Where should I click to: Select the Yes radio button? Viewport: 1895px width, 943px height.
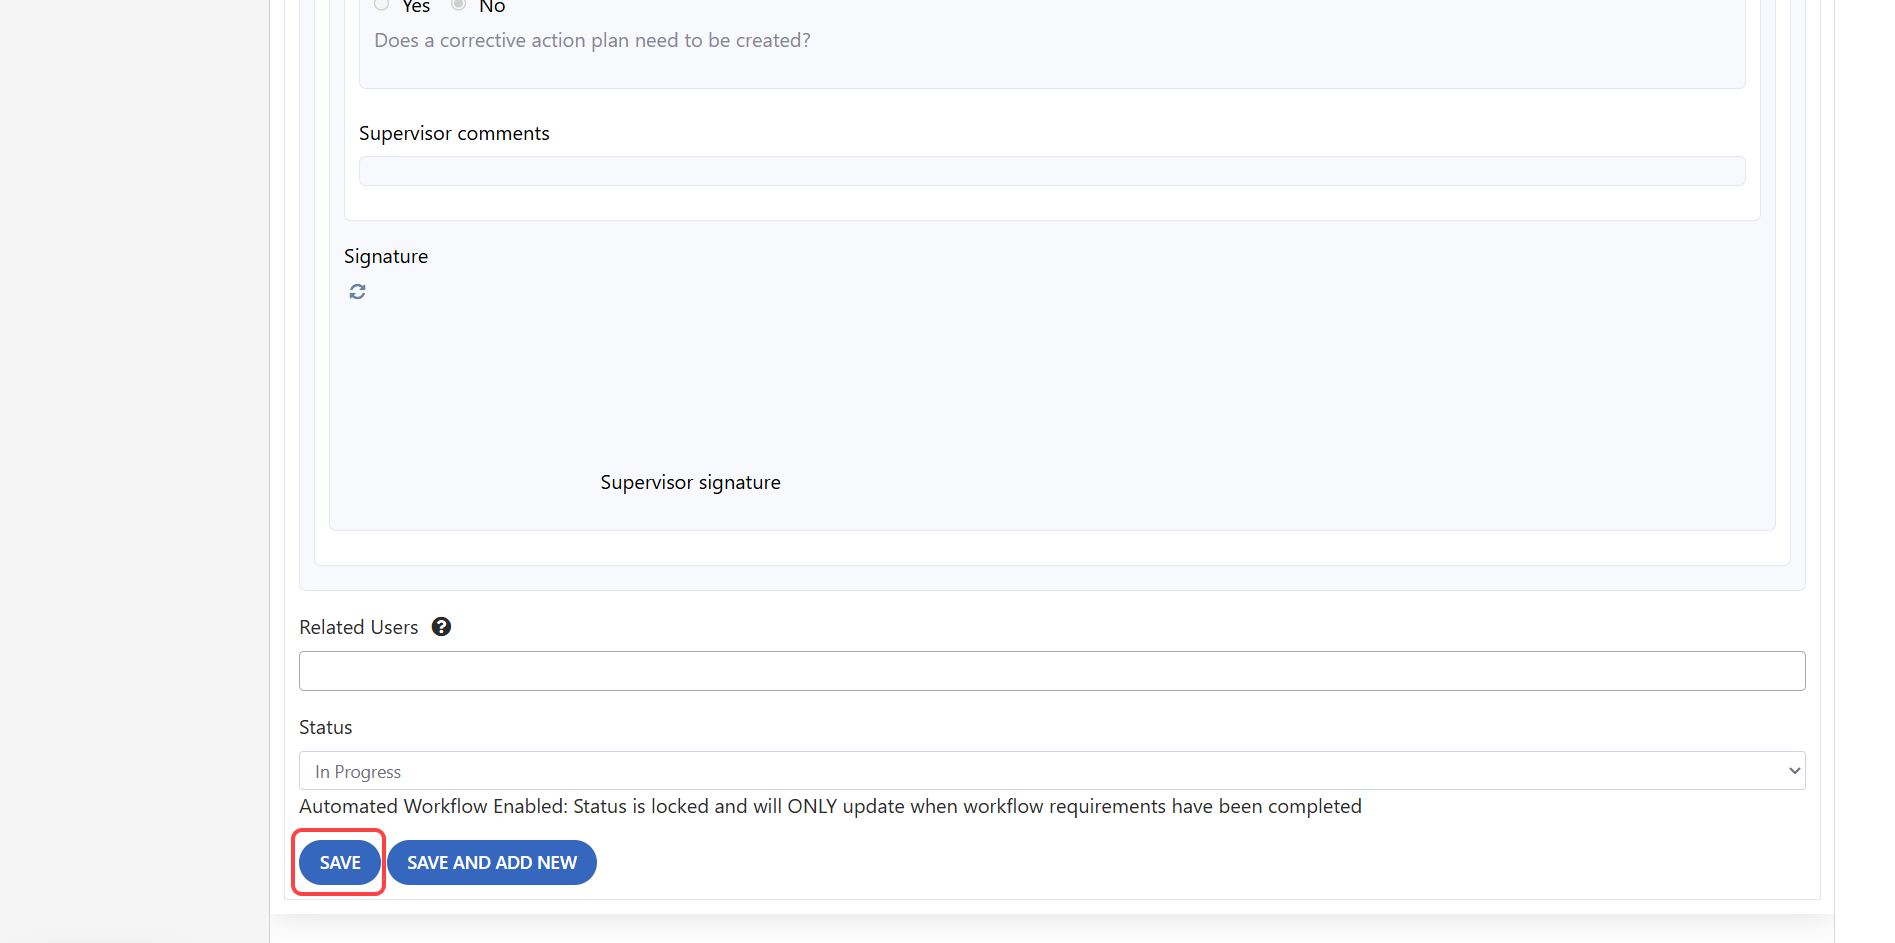382,5
